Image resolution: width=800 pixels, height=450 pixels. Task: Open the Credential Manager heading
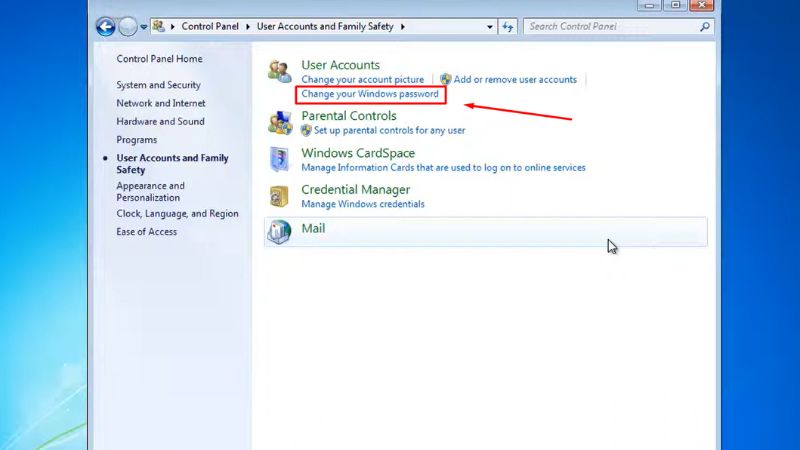click(x=356, y=189)
